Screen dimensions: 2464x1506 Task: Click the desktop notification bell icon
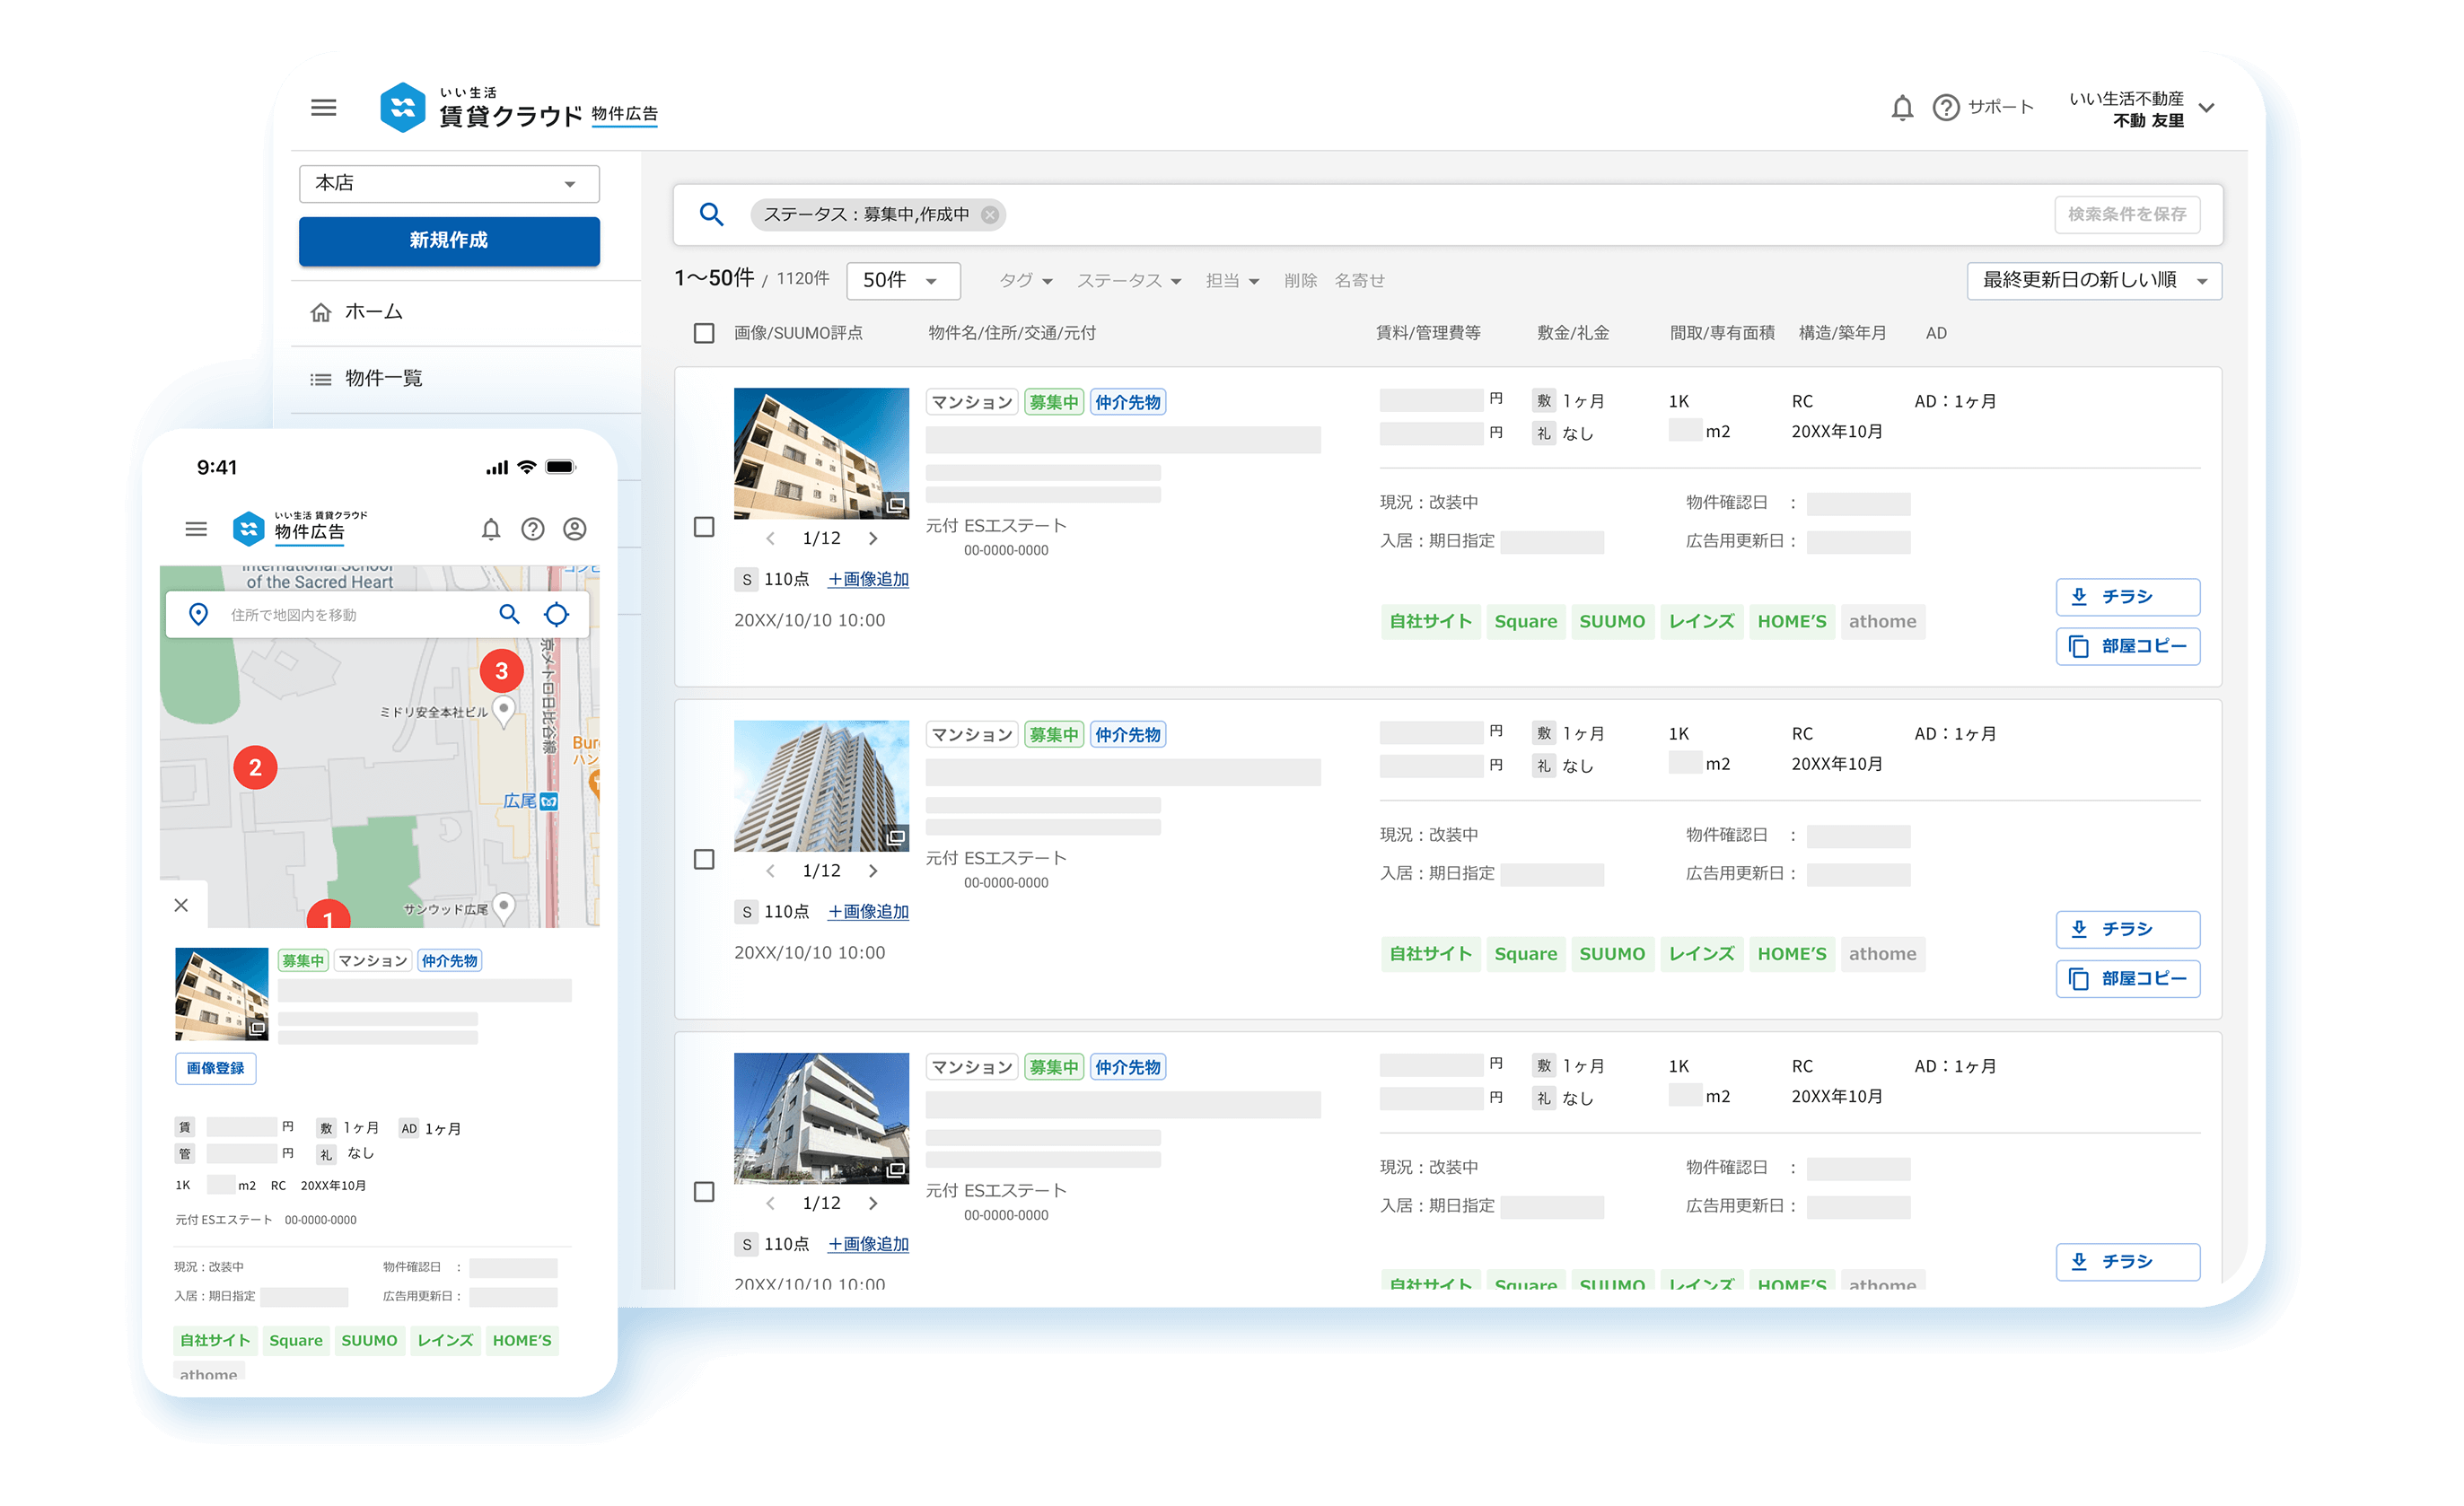point(1902,107)
